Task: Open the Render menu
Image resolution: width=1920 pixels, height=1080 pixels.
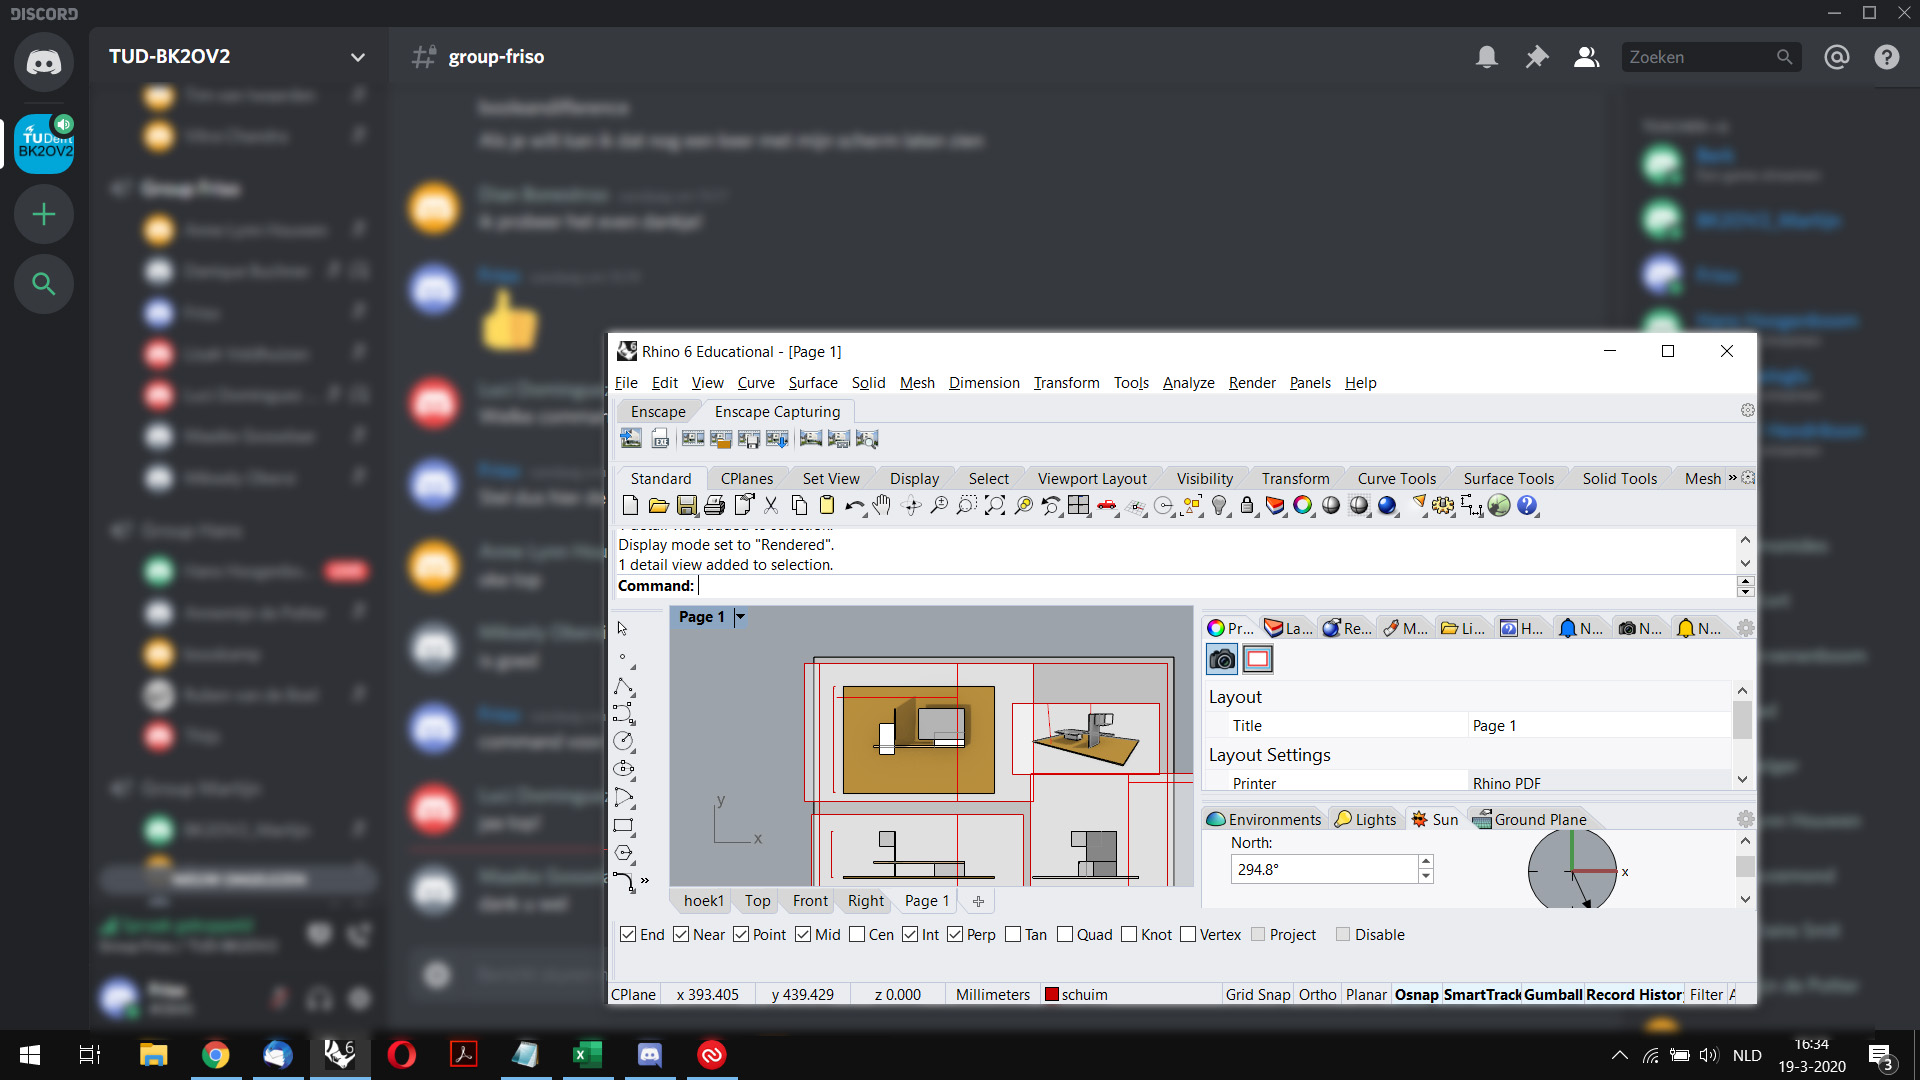Action: [x=1252, y=383]
